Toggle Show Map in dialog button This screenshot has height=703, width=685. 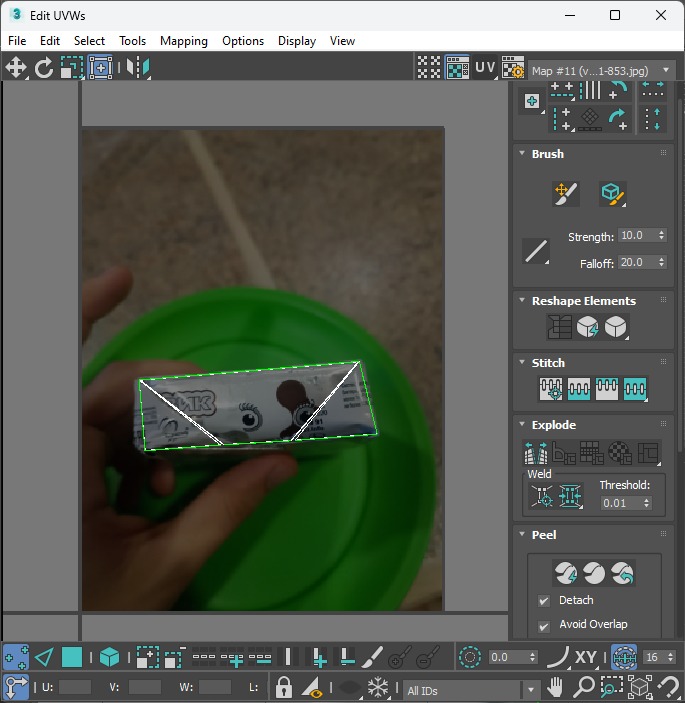457,68
